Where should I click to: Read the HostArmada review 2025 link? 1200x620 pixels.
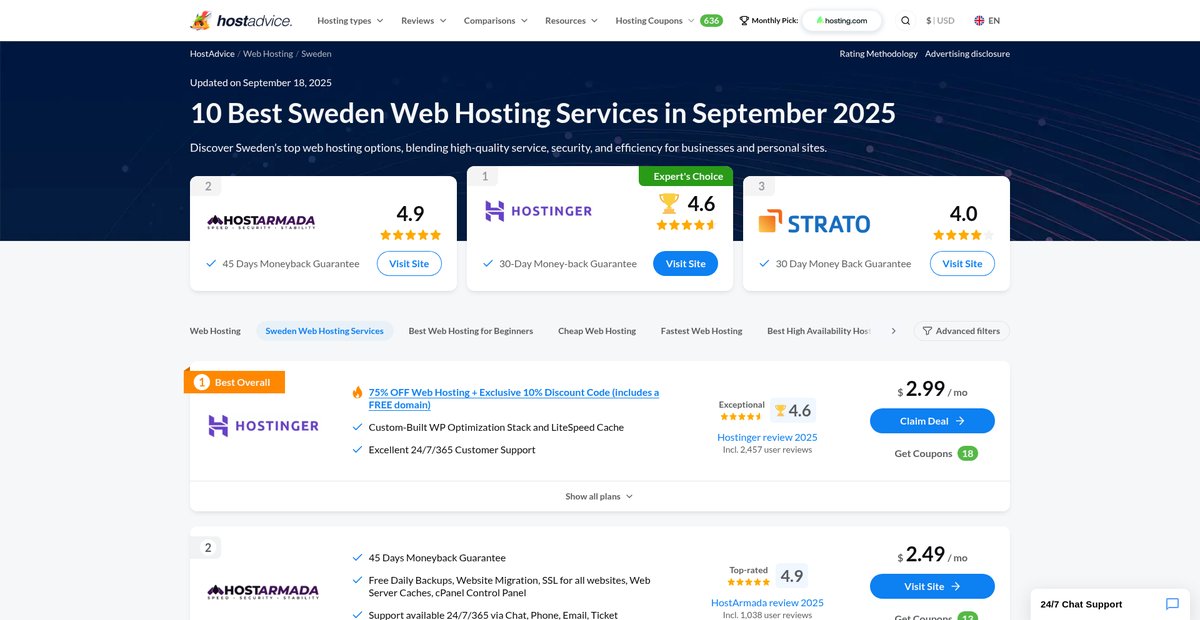click(x=767, y=603)
